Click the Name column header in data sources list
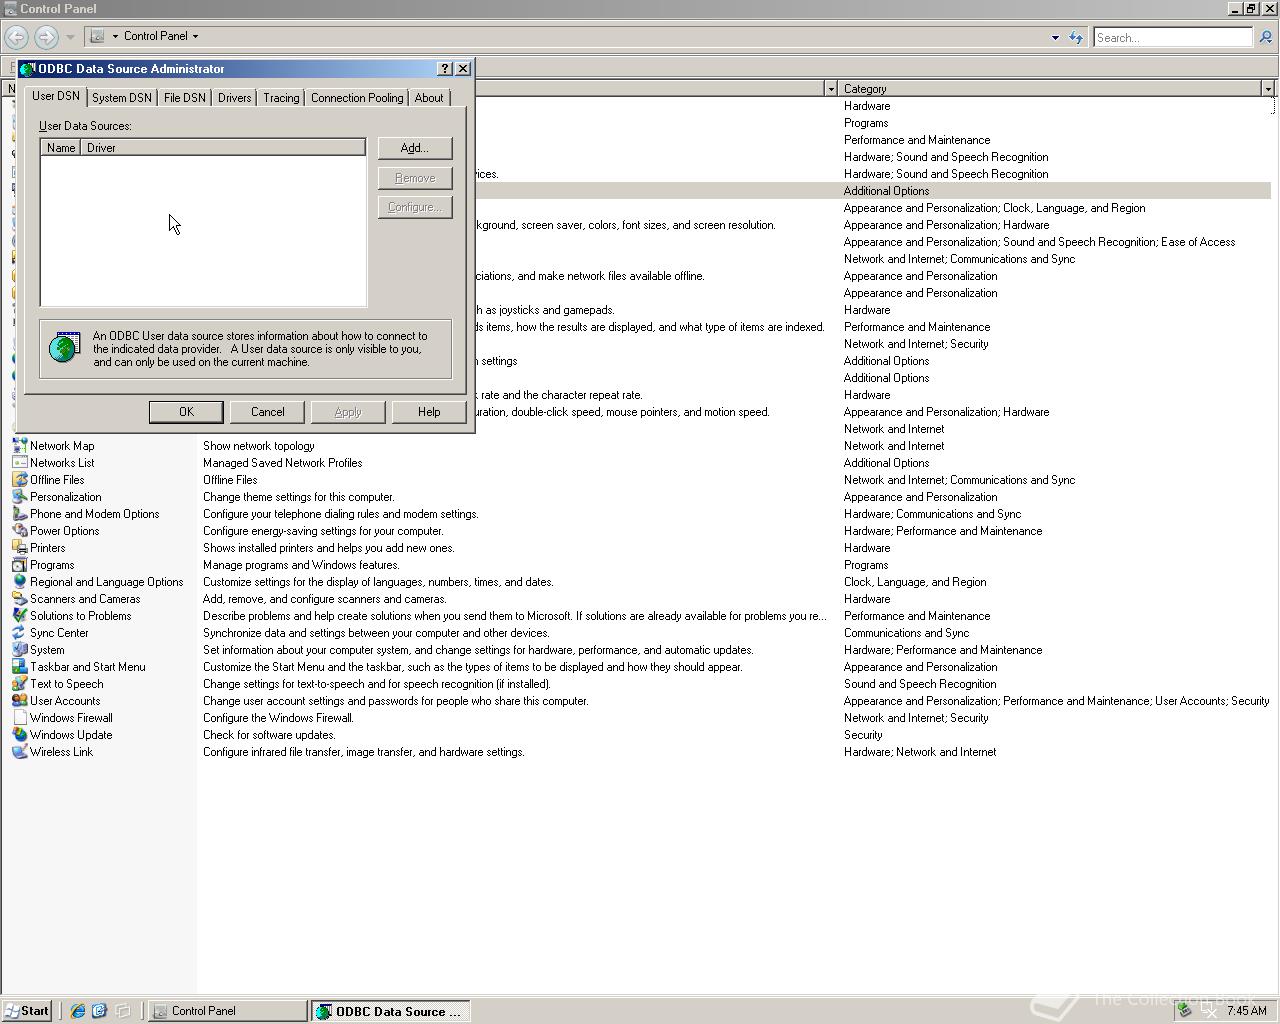This screenshot has width=1280, height=1024. coord(61,148)
